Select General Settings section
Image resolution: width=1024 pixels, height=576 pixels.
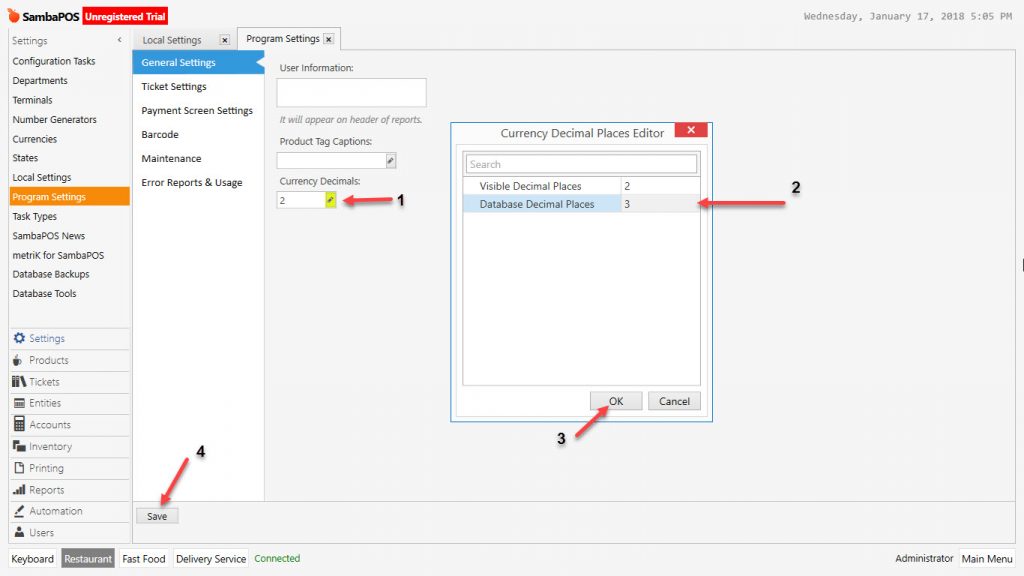[198, 62]
